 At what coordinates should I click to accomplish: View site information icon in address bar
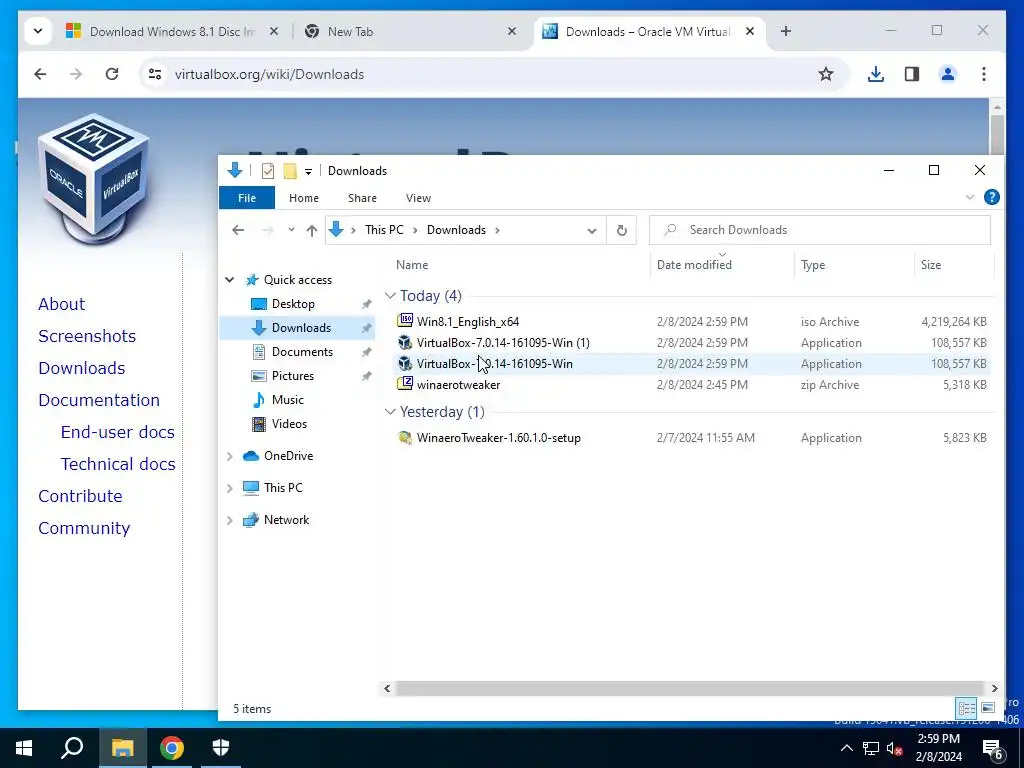pos(155,74)
